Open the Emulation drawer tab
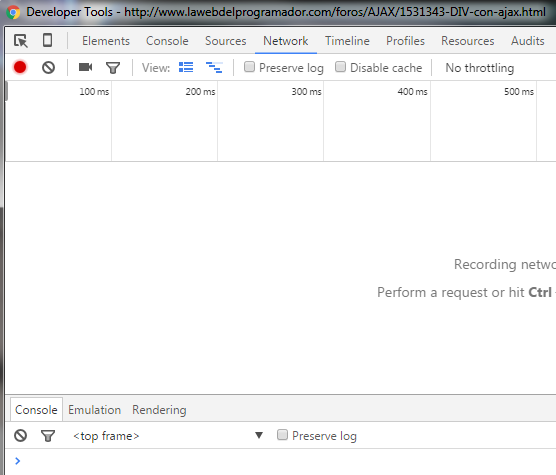This screenshot has height=475, width=556. point(94,410)
